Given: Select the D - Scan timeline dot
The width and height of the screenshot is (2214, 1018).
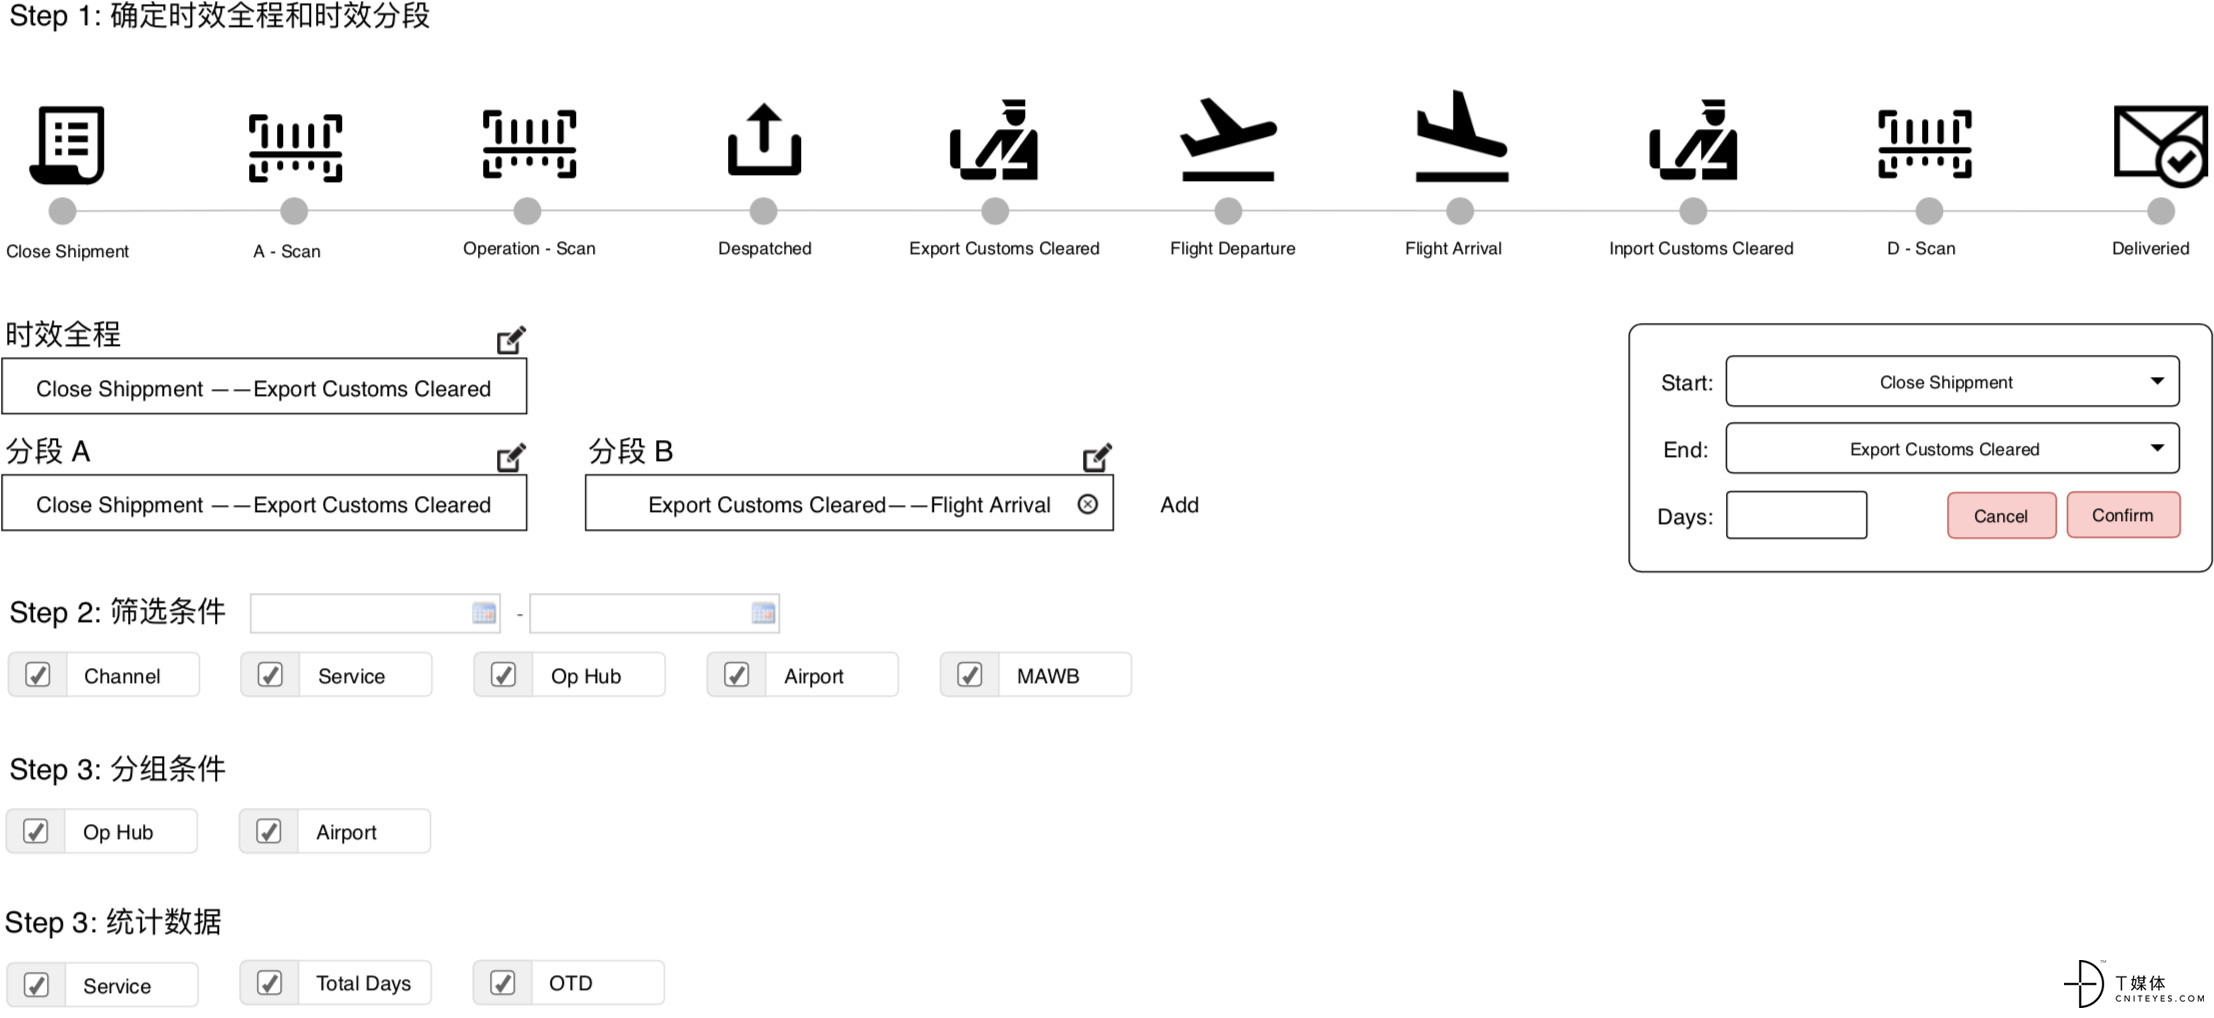Looking at the screenshot, I should coord(1929,211).
